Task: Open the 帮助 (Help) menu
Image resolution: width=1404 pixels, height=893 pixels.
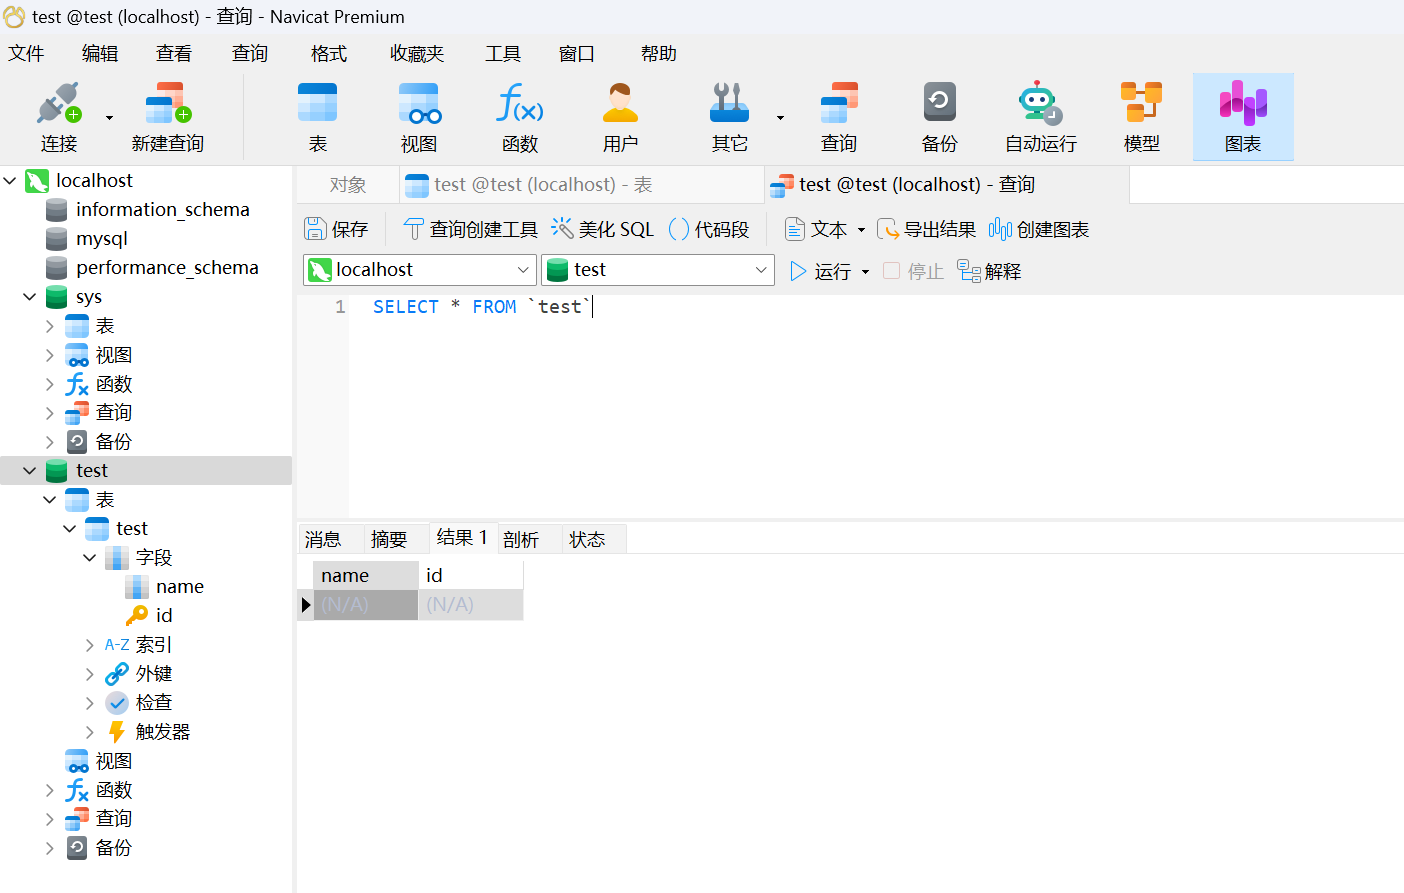Action: tap(659, 53)
